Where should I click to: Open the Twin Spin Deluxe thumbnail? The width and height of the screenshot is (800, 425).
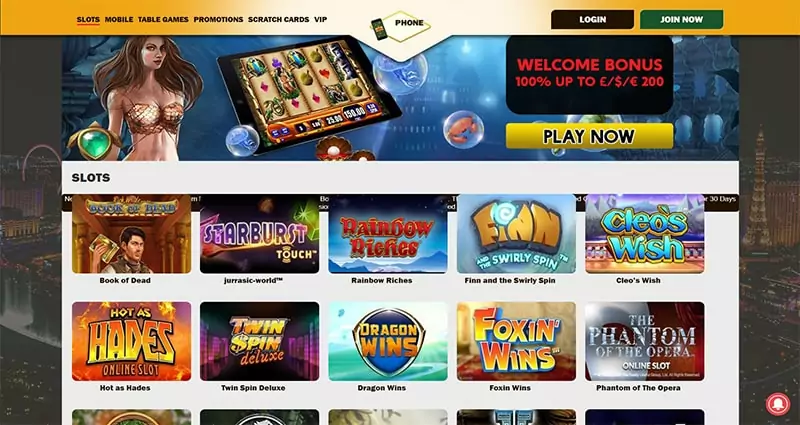pyautogui.click(x=259, y=341)
